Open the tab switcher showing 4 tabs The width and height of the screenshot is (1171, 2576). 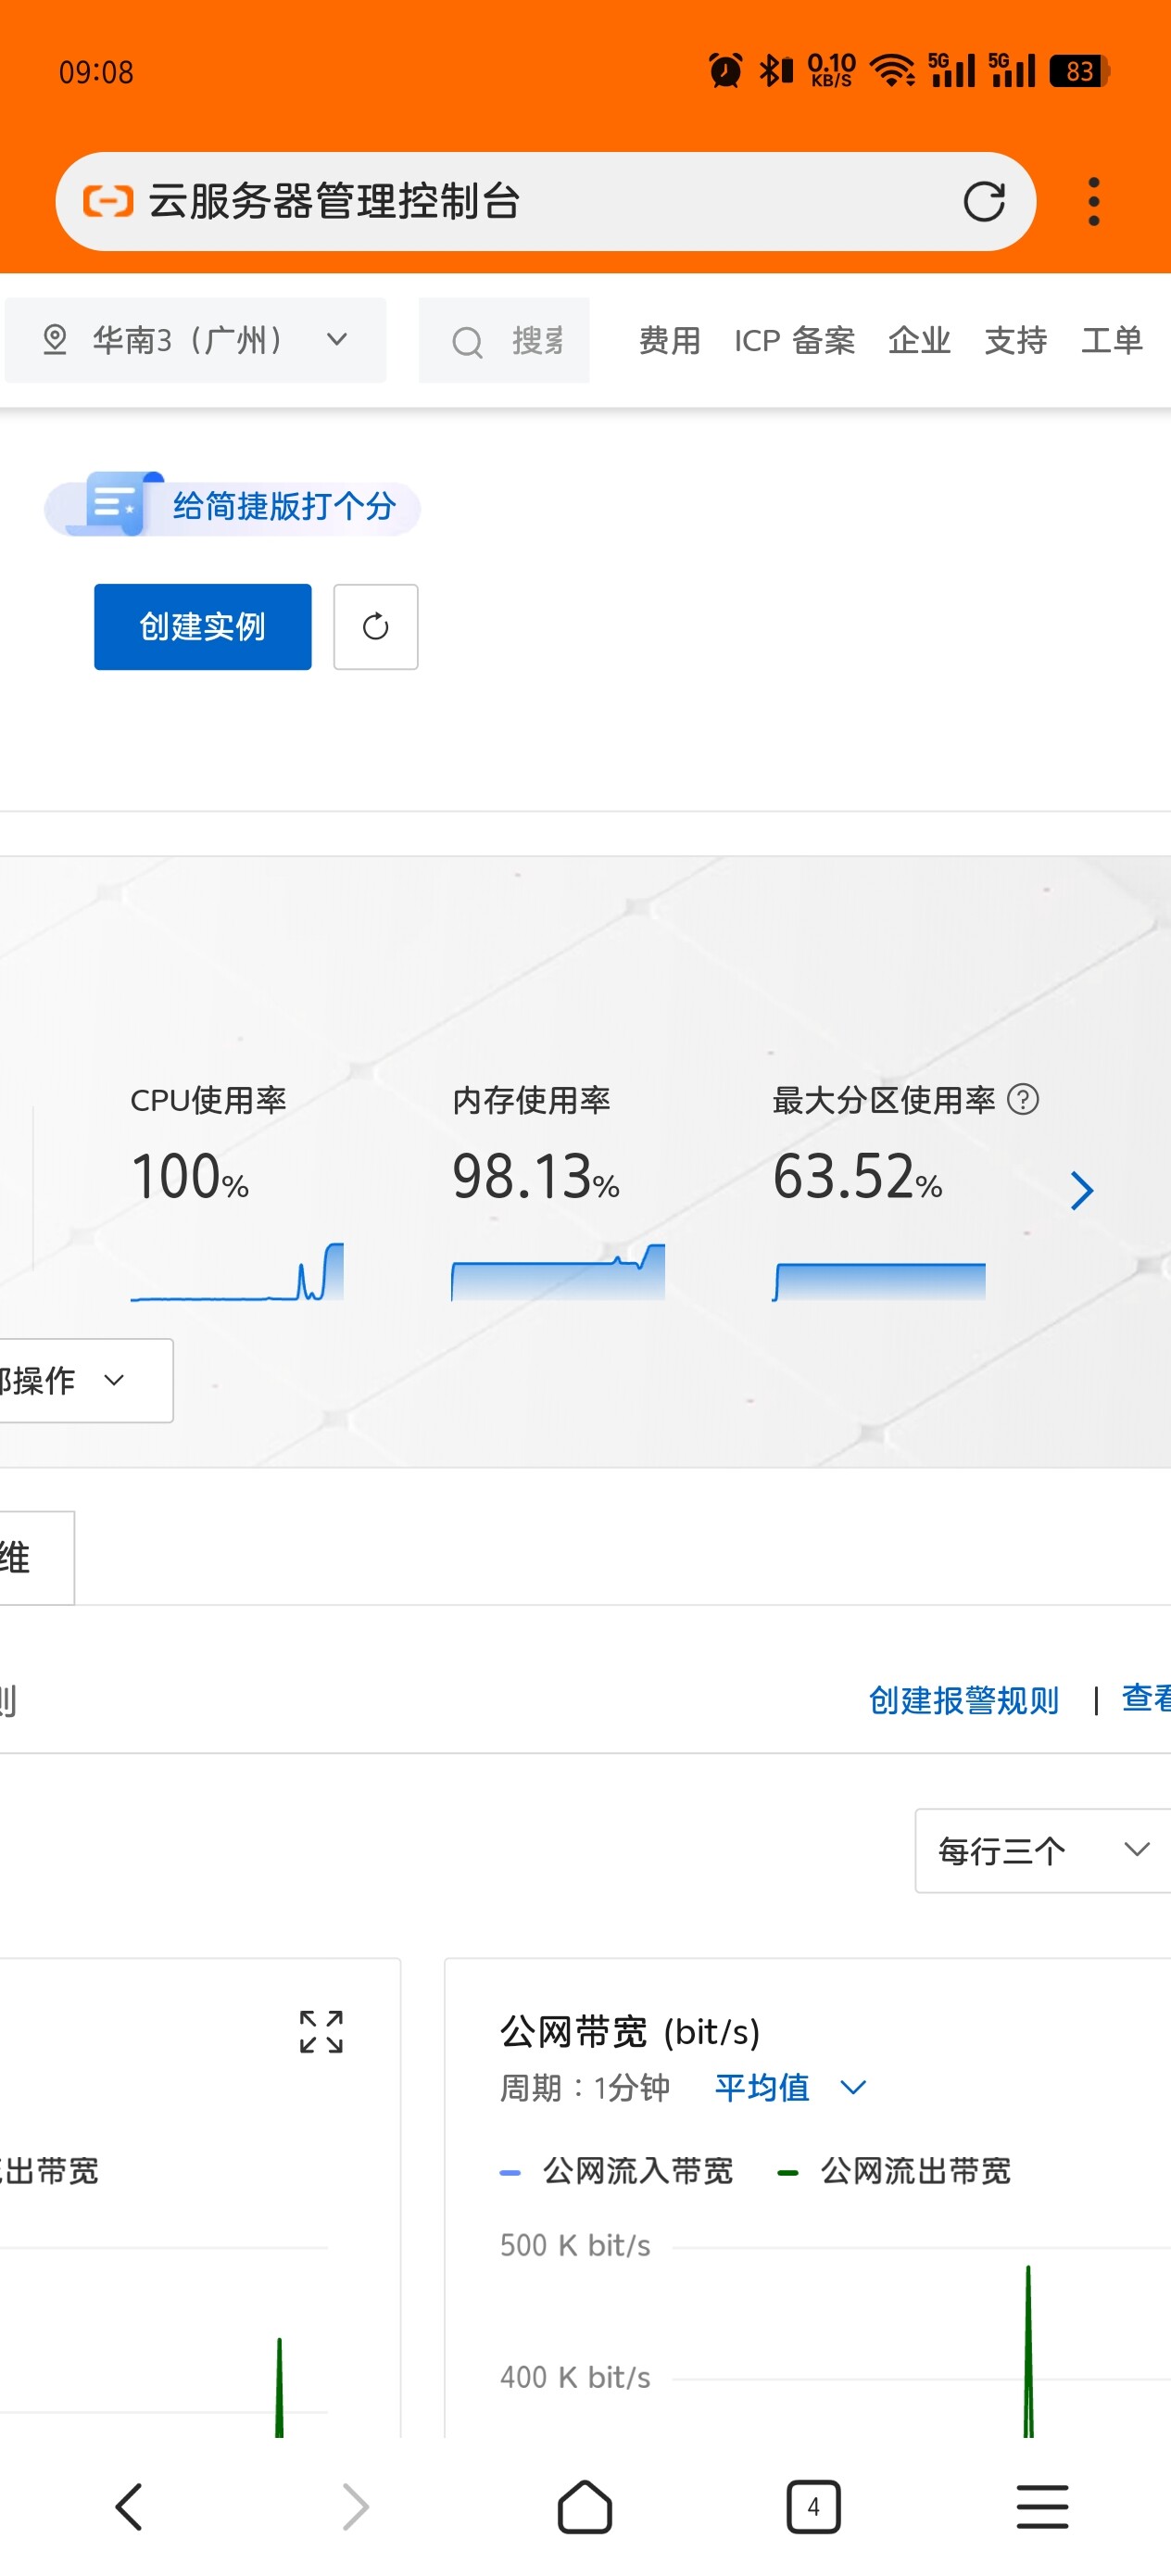coord(813,2507)
